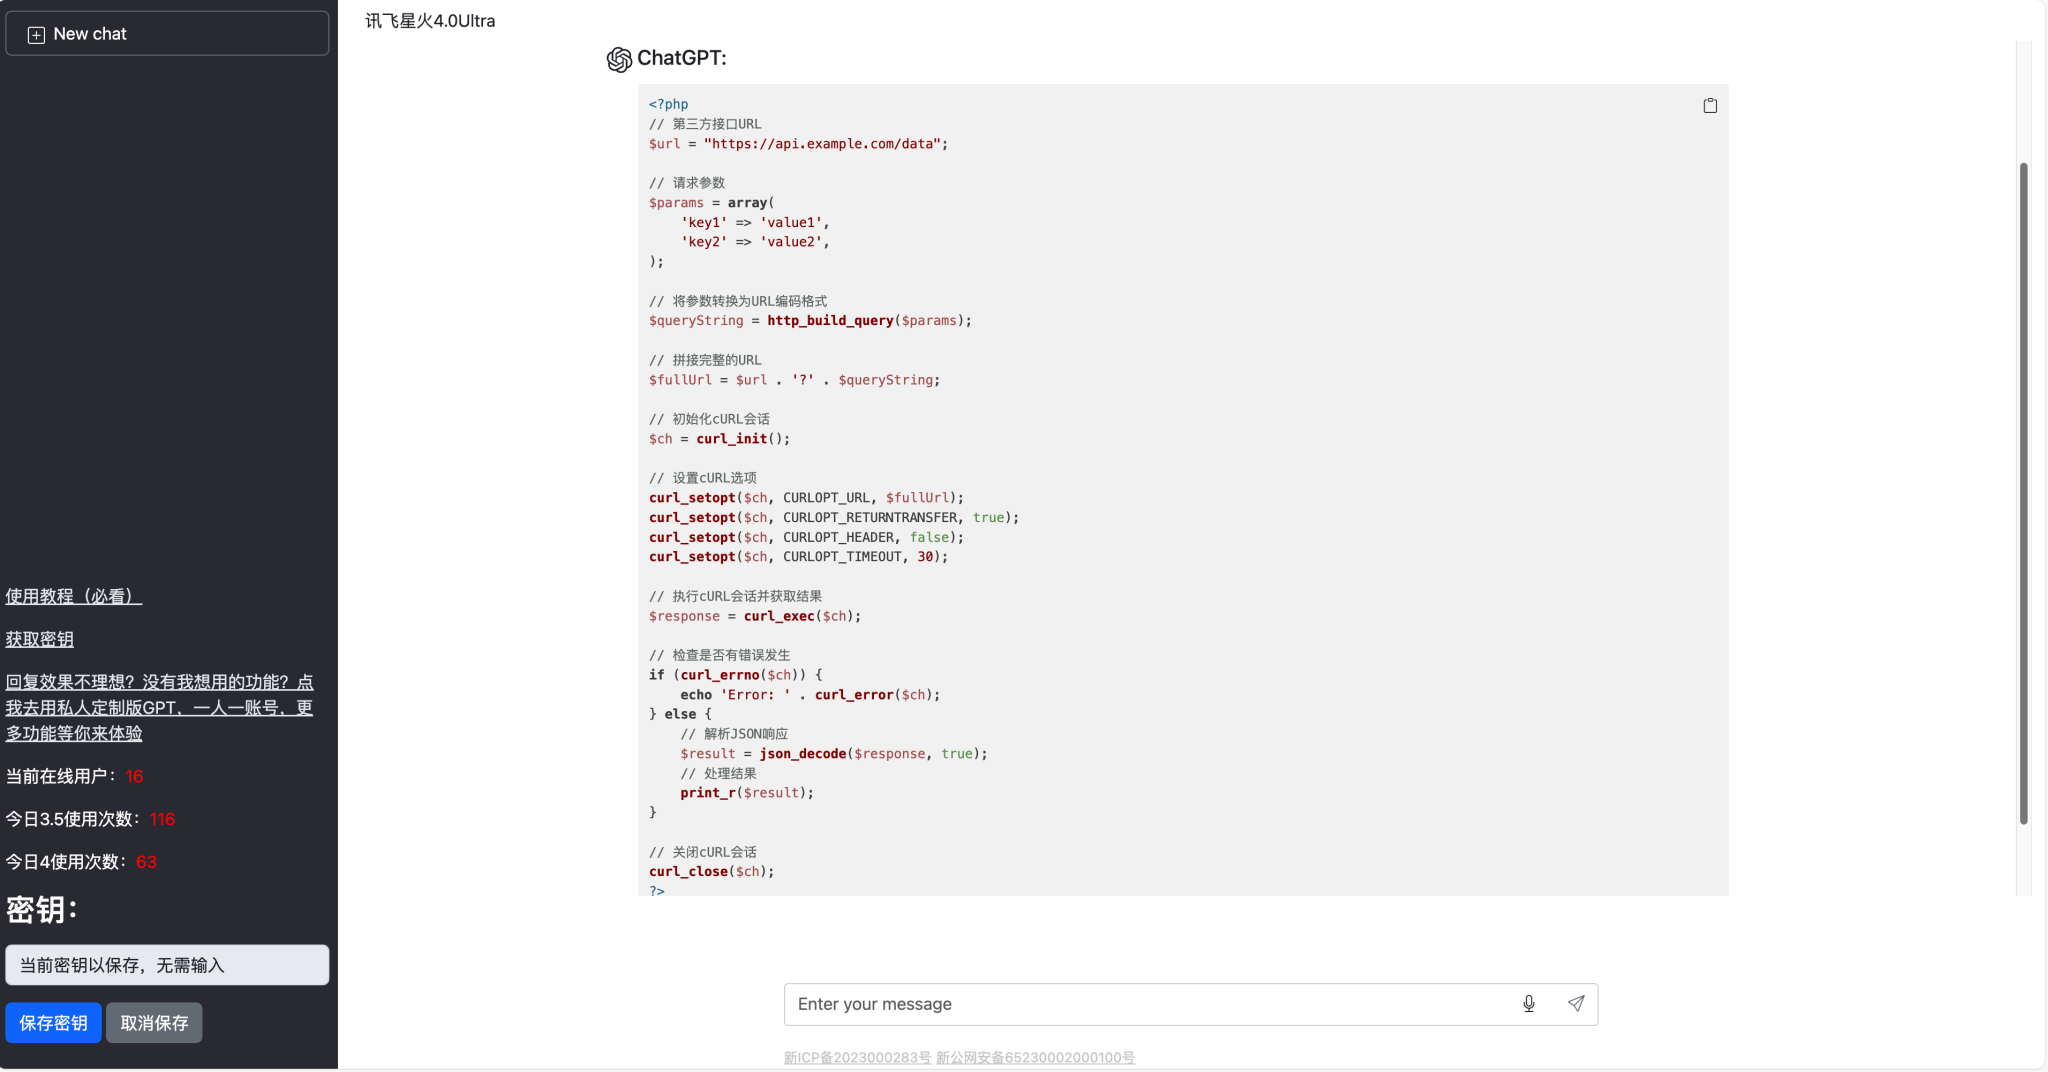Click the 讯飞星火4.0Ultra model title
2048x1072 pixels.
tap(430, 21)
